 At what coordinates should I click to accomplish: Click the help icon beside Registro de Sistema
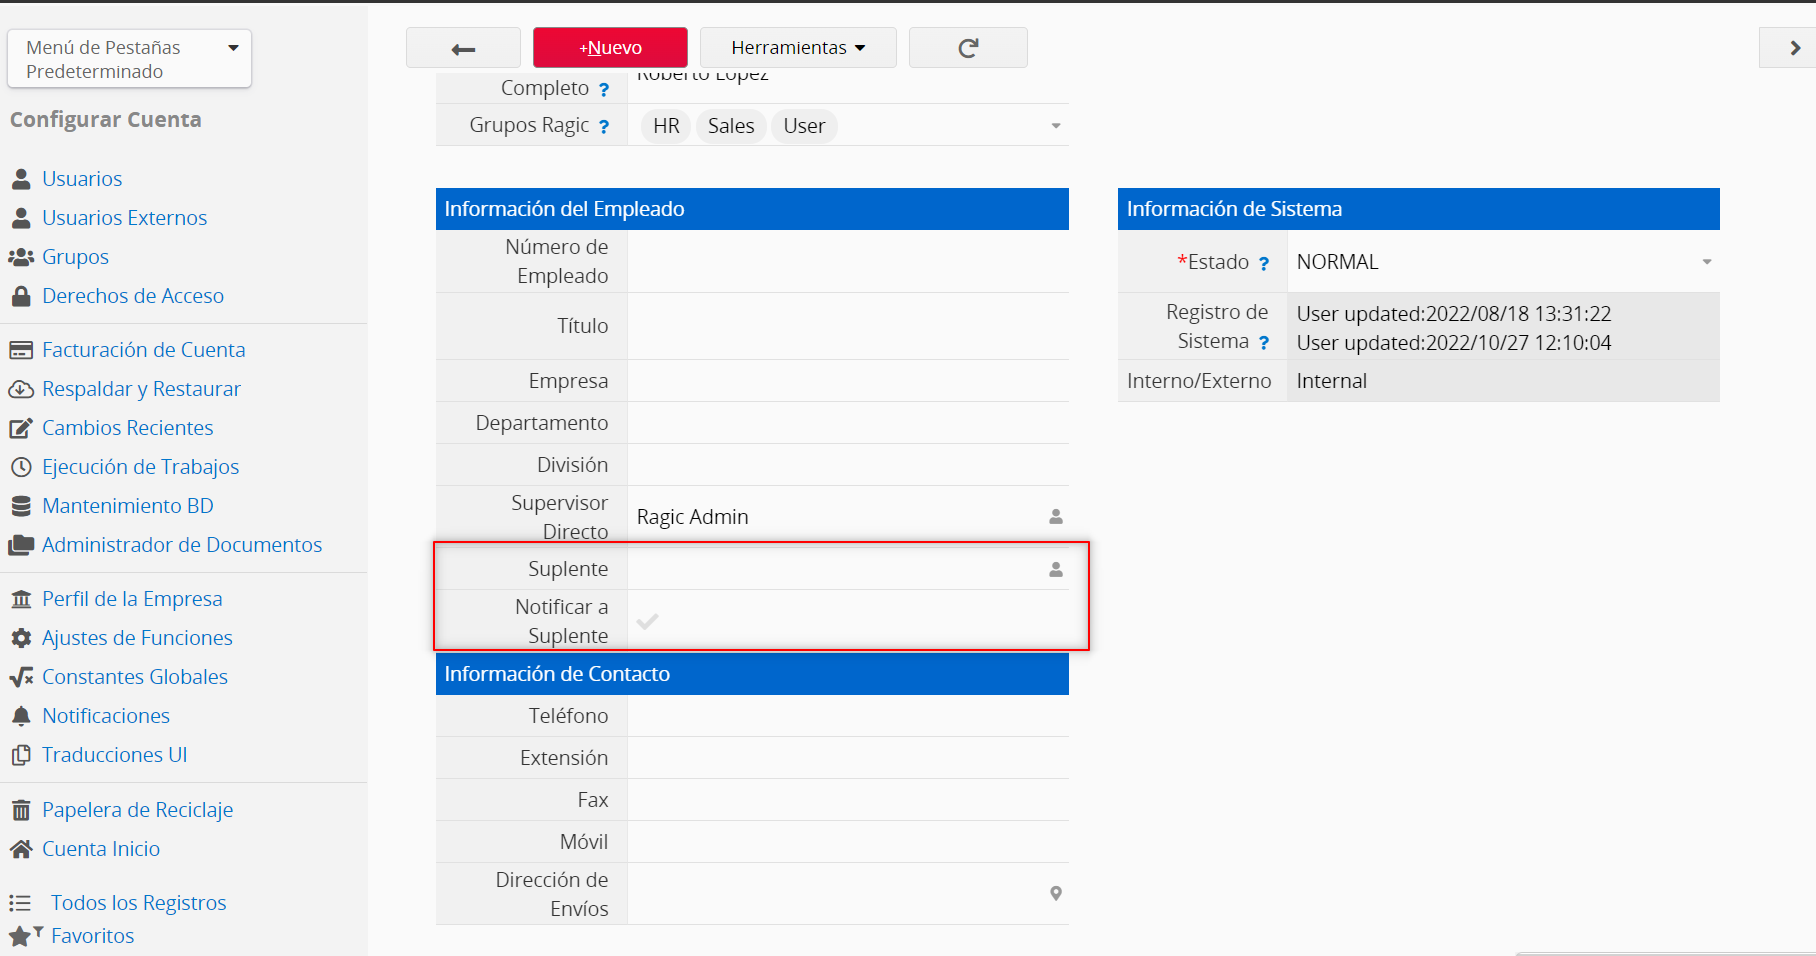(1264, 343)
